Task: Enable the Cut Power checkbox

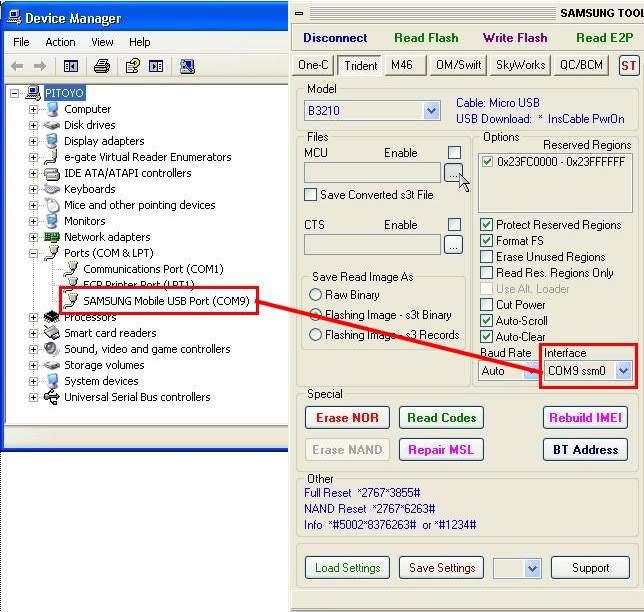Action: tap(486, 305)
